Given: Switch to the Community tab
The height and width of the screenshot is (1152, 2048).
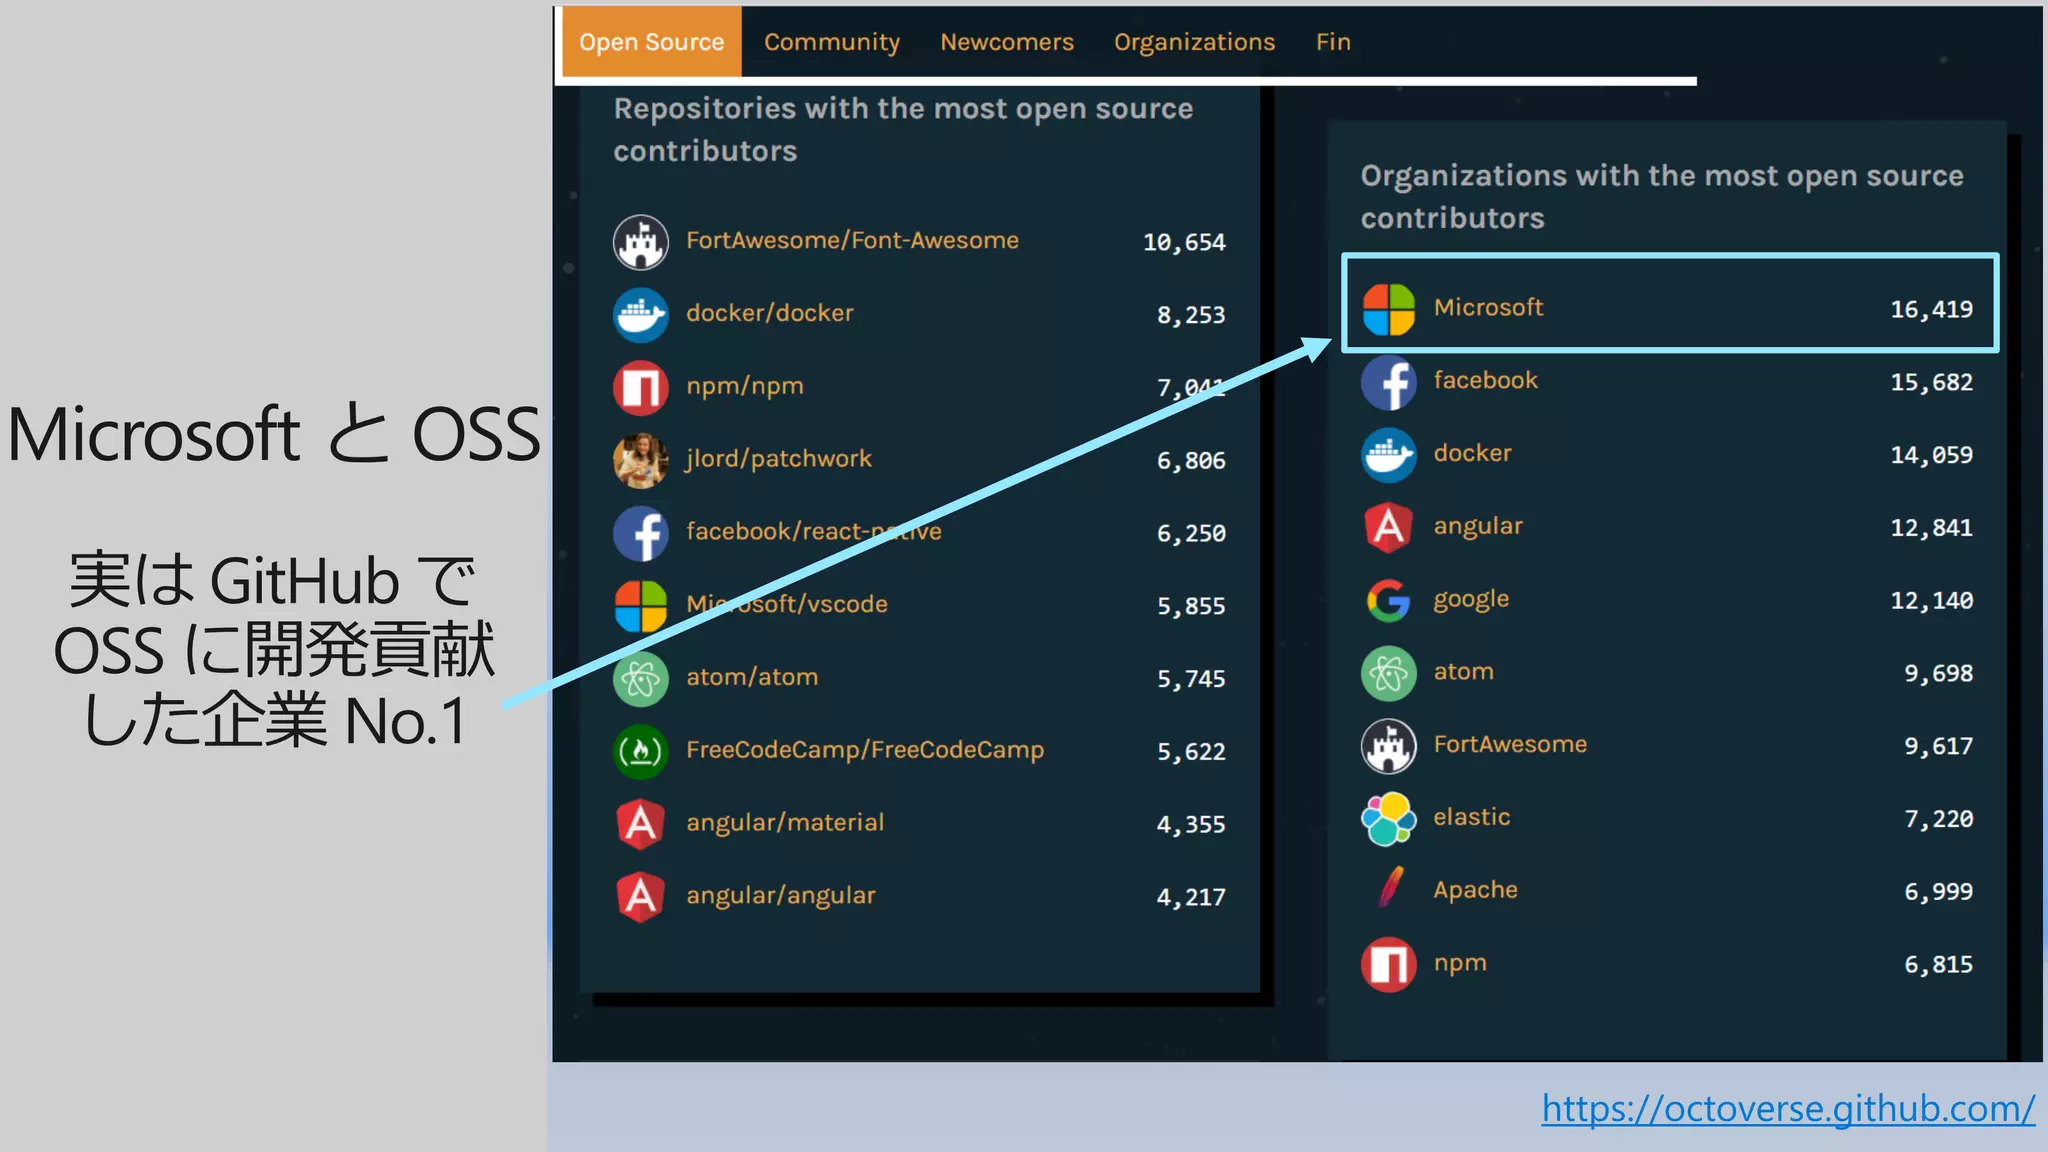Looking at the screenshot, I should click(x=832, y=42).
